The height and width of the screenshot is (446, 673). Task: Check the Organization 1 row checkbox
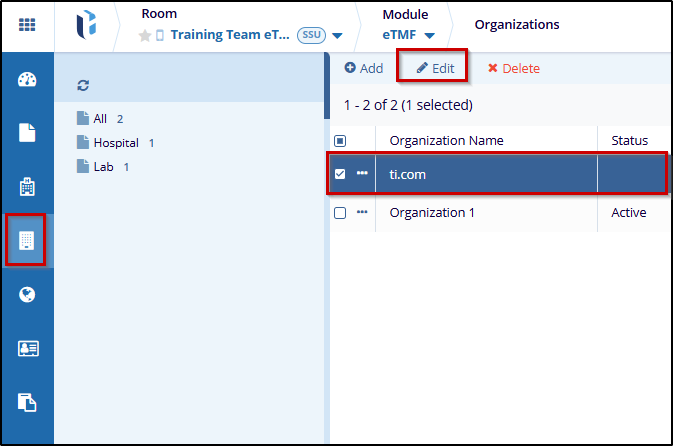tap(340, 213)
